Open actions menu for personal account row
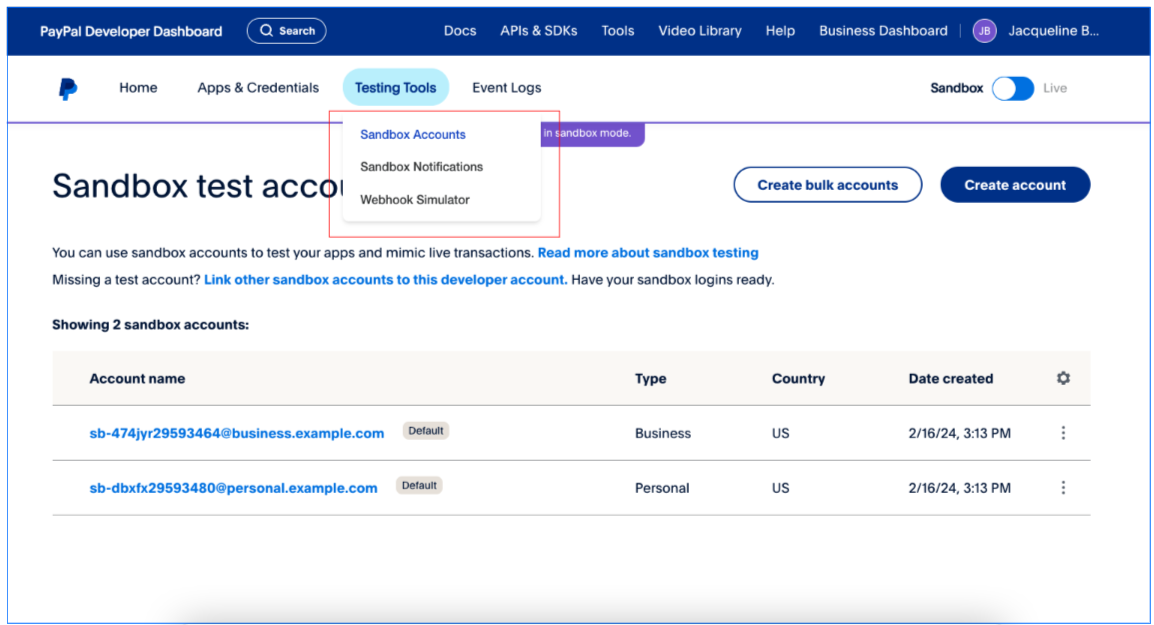This screenshot has height=625, width=1154. click(1063, 488)
